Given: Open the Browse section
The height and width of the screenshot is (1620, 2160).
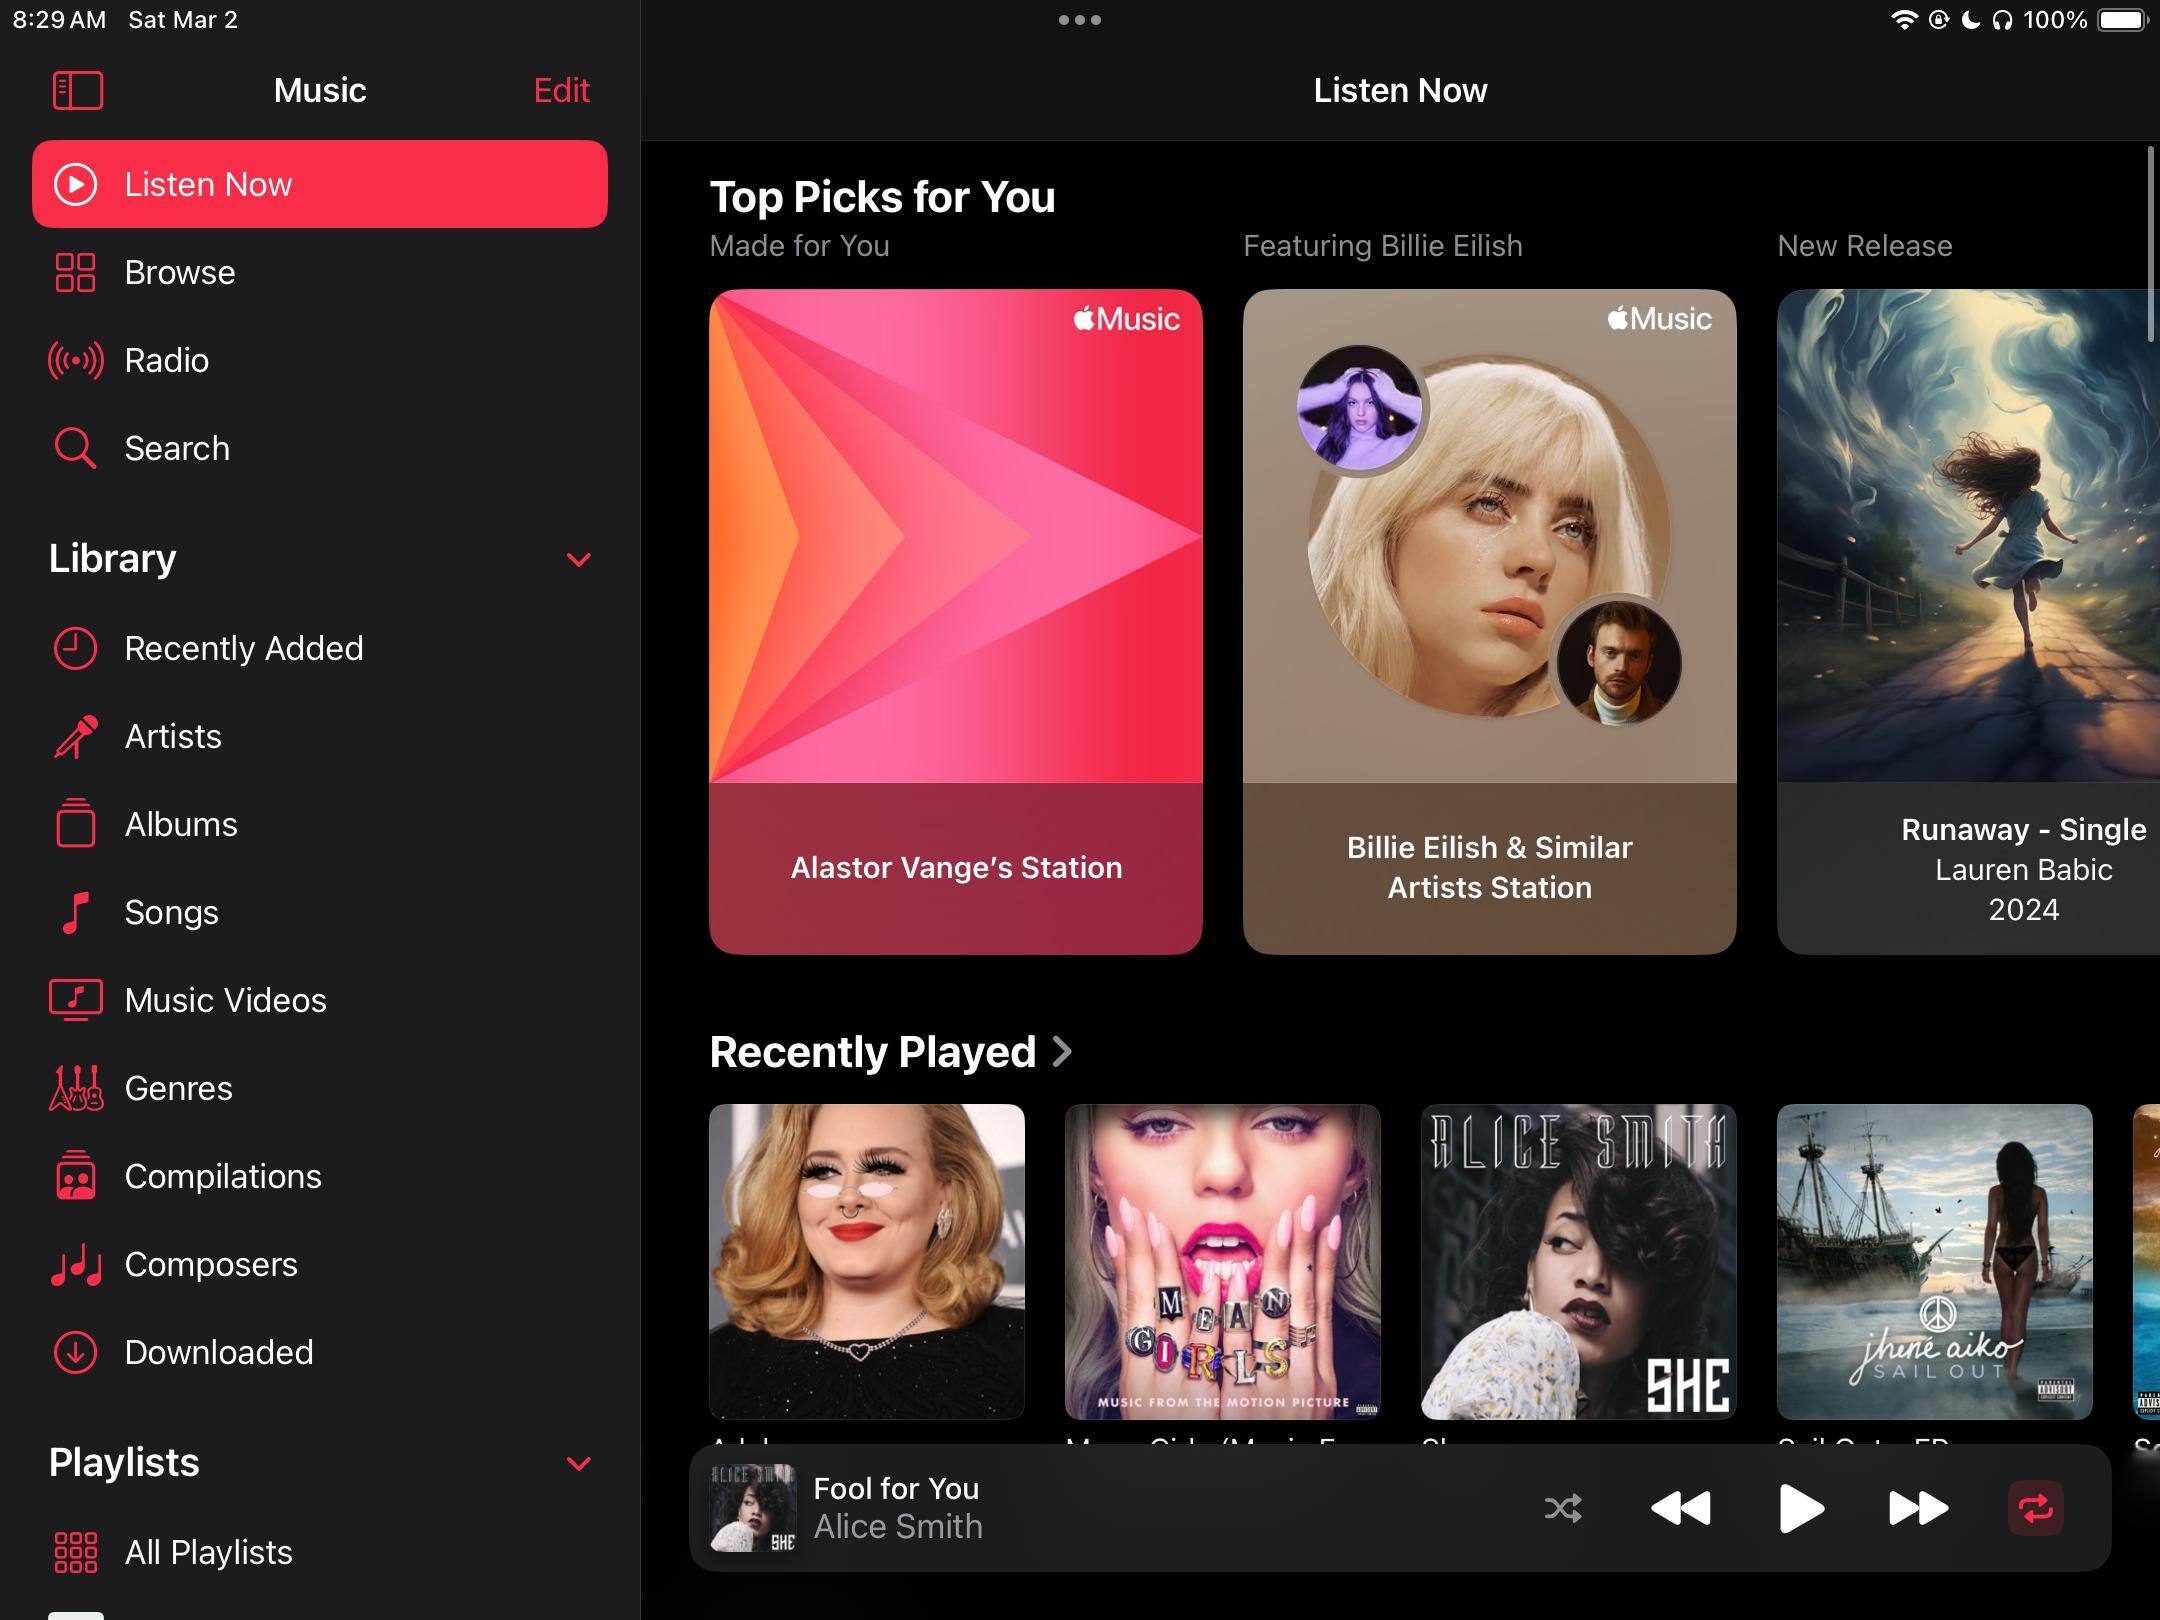Looking at the screenshot, I should [179, 272].
